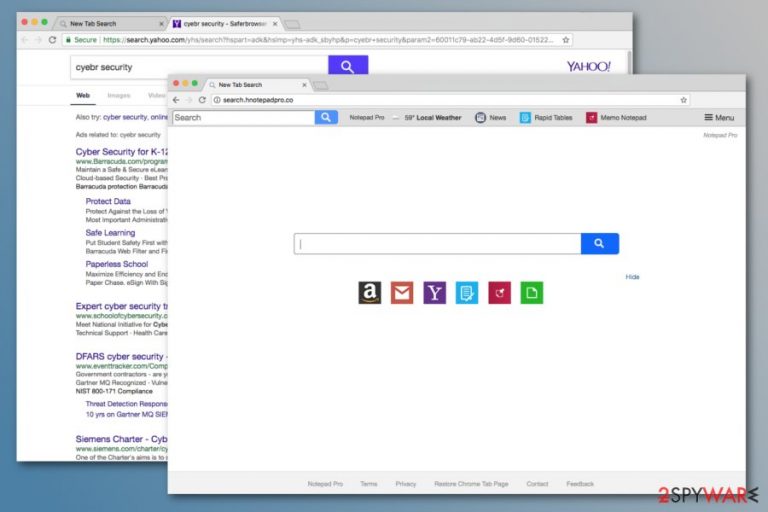
Task: Open the Contact footer link
Action: coord(537,484)
